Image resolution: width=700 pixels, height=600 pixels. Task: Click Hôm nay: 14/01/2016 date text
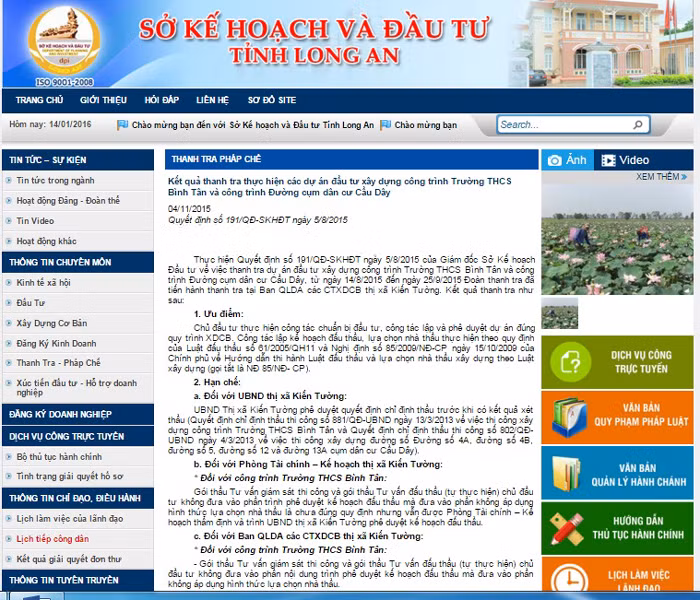coord(50,124)
